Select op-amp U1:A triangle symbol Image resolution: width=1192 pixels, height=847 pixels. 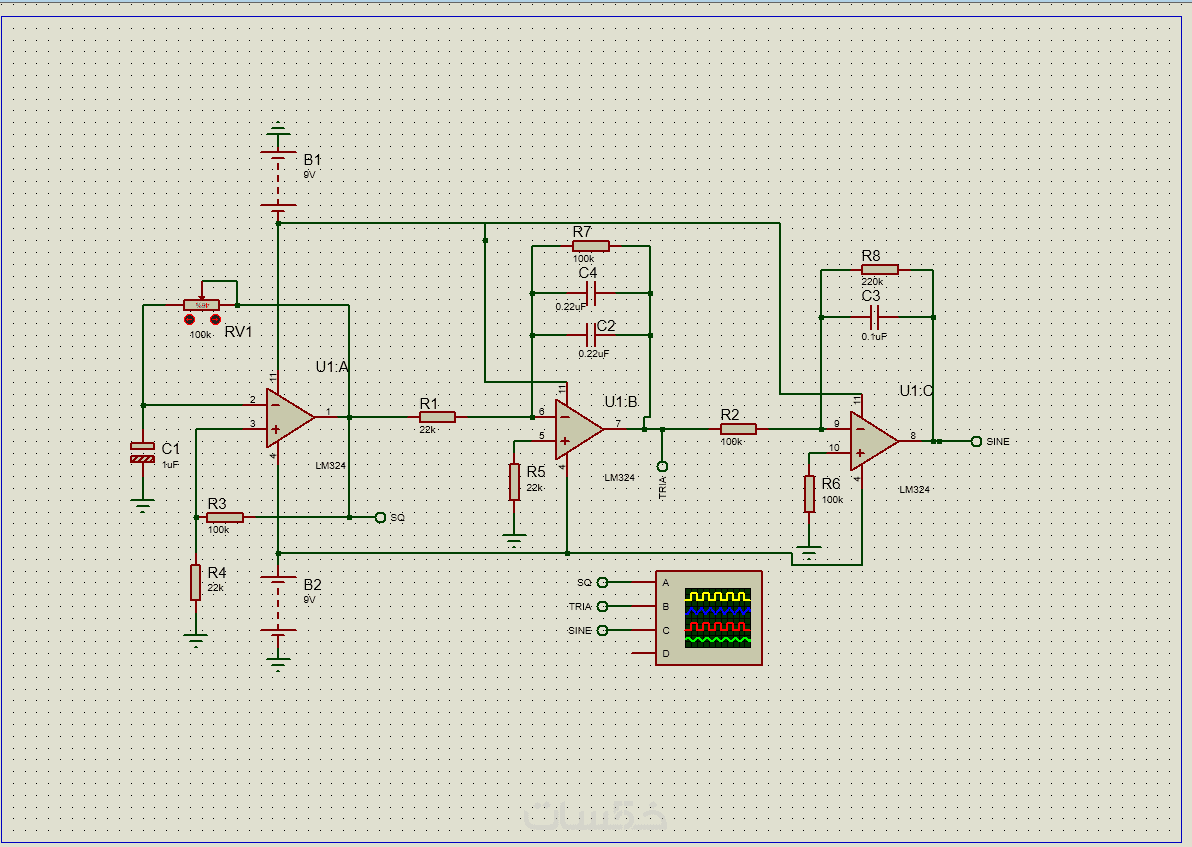point(290,417)
